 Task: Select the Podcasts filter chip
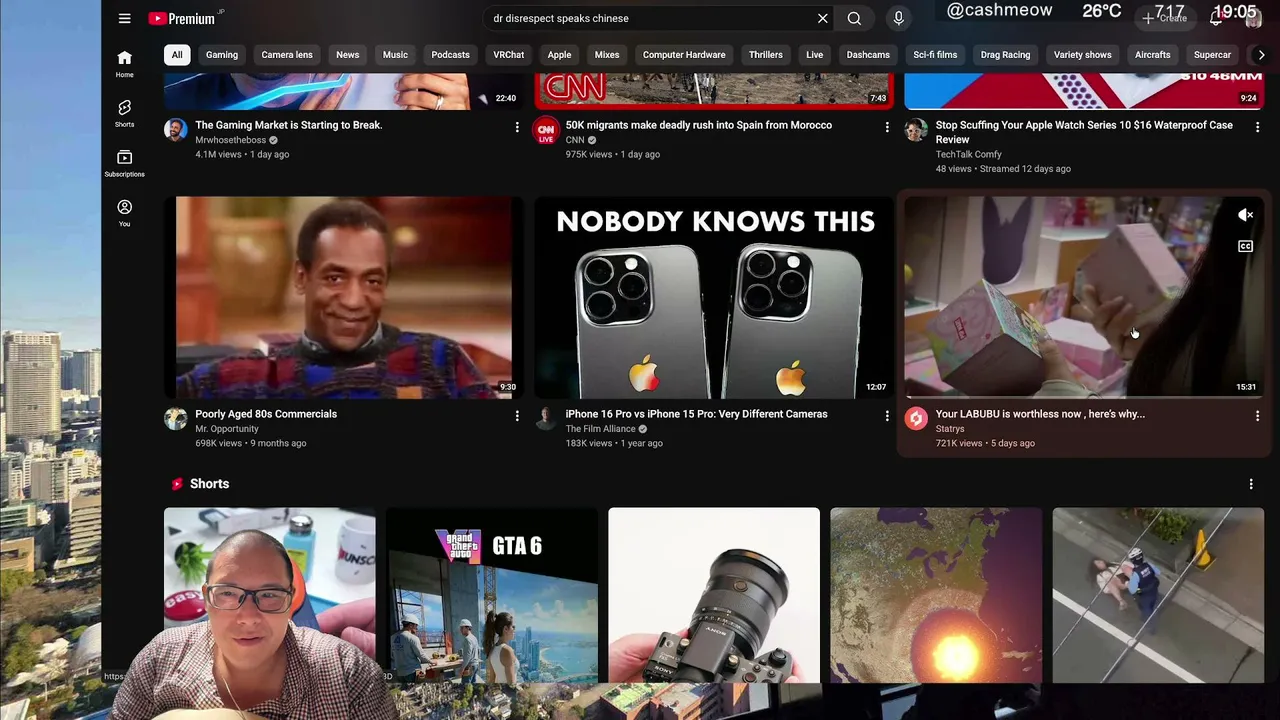tap(450, 55)
